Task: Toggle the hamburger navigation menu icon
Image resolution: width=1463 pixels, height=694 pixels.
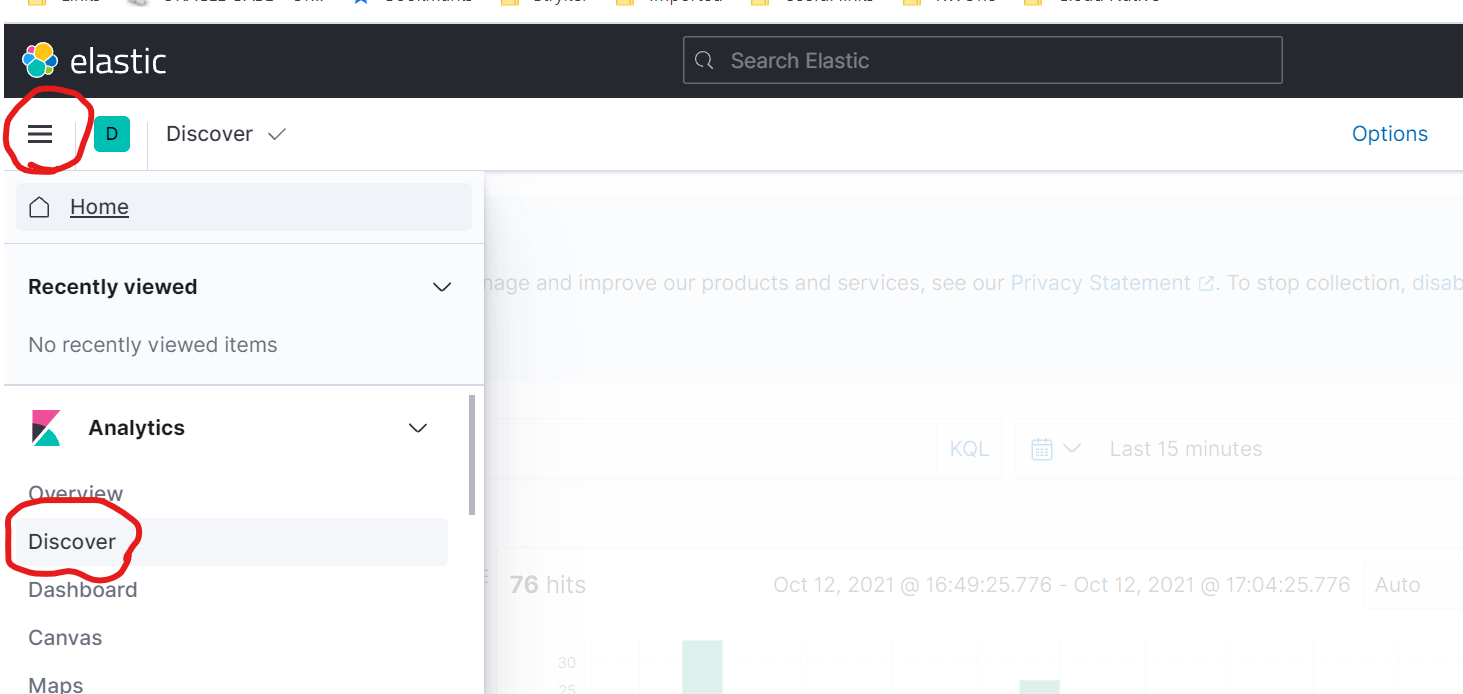Action: pyautogui.click(x=40, y=134)
